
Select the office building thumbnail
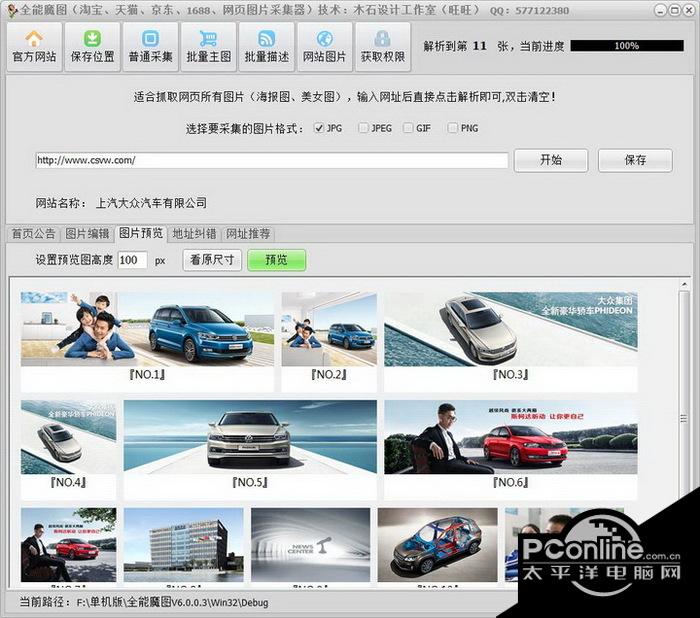183,545
